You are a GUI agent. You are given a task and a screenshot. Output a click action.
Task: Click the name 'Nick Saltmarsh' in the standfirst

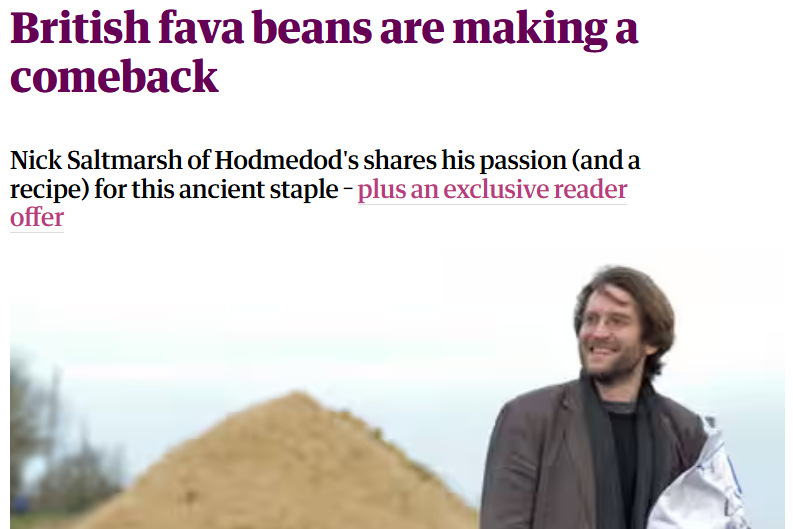click(96, 160)
